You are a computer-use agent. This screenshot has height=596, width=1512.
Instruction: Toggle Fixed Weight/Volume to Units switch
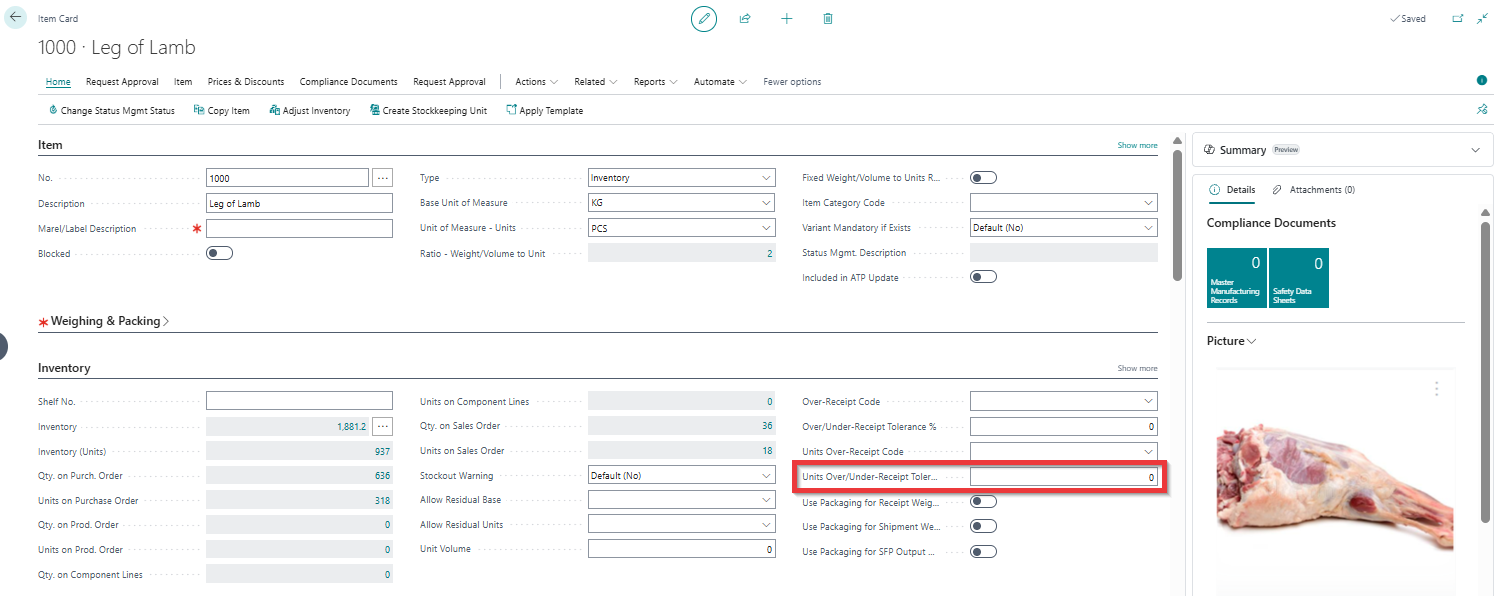(984, 178)
